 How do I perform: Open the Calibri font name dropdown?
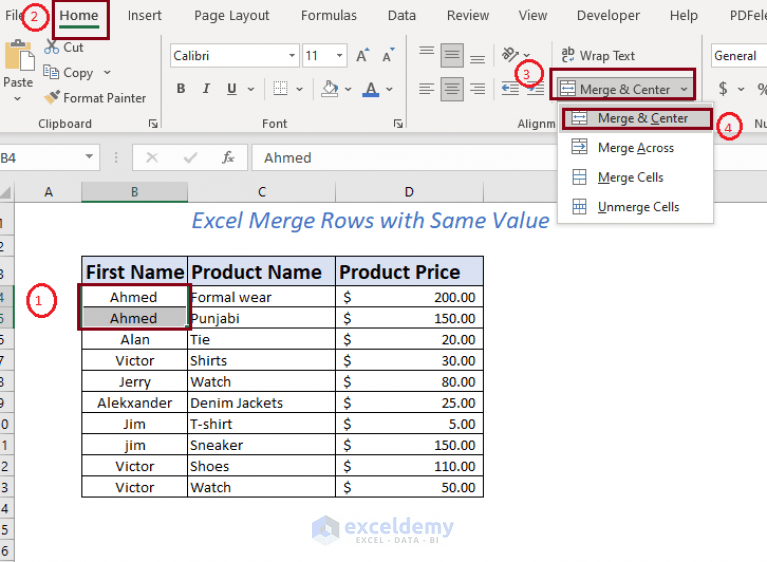292,55
